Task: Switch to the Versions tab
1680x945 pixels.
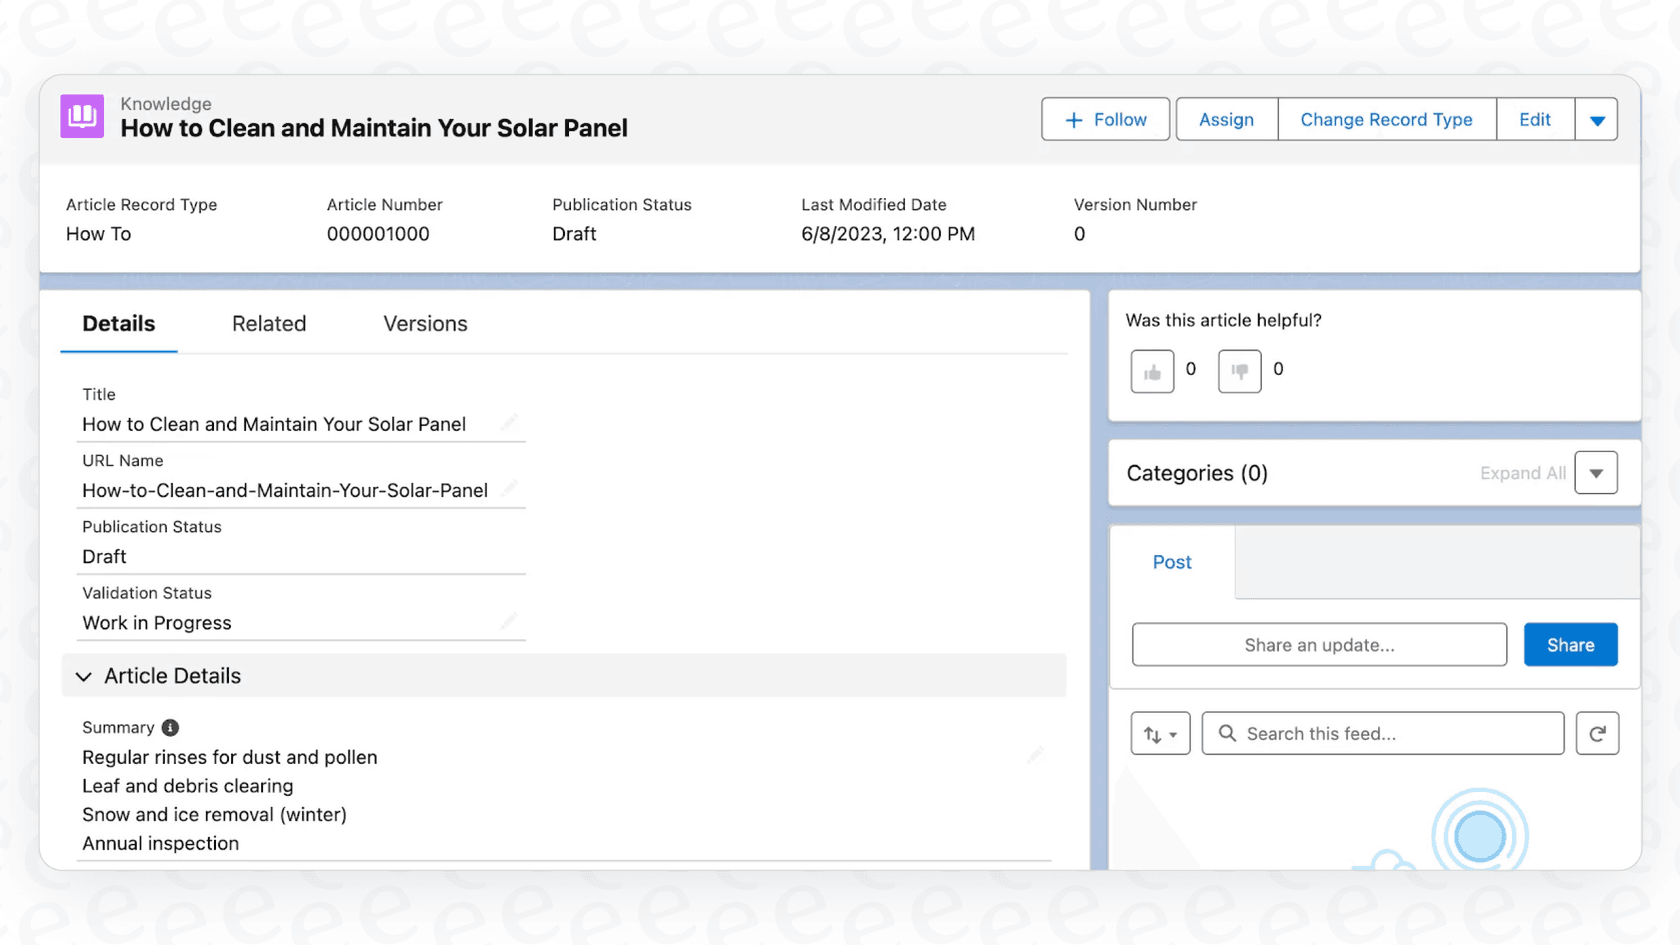Action: (424, 323)
